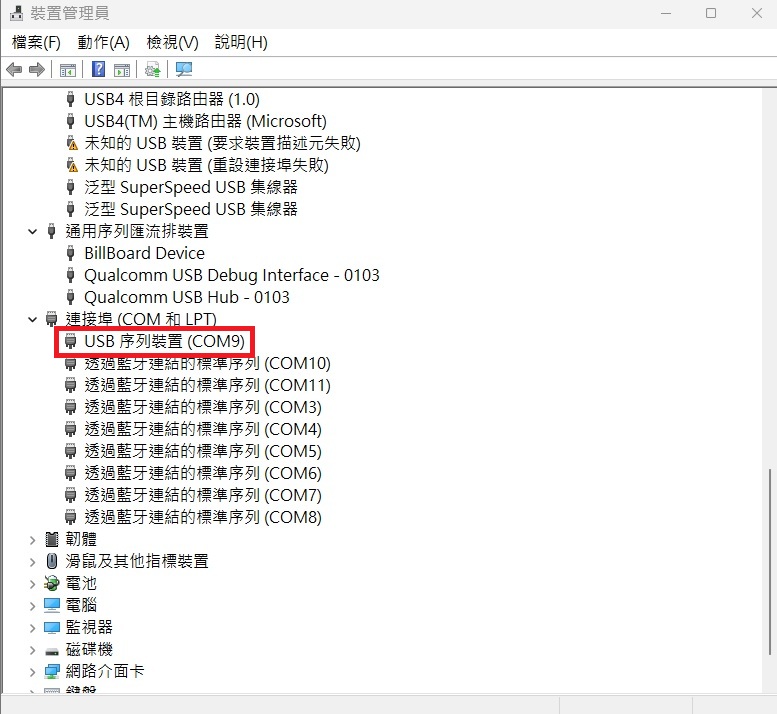The width and height of the screenshot is (777, 714).
Task: Click the Device Manager title bar icon
Action: (x=16, y=13)
